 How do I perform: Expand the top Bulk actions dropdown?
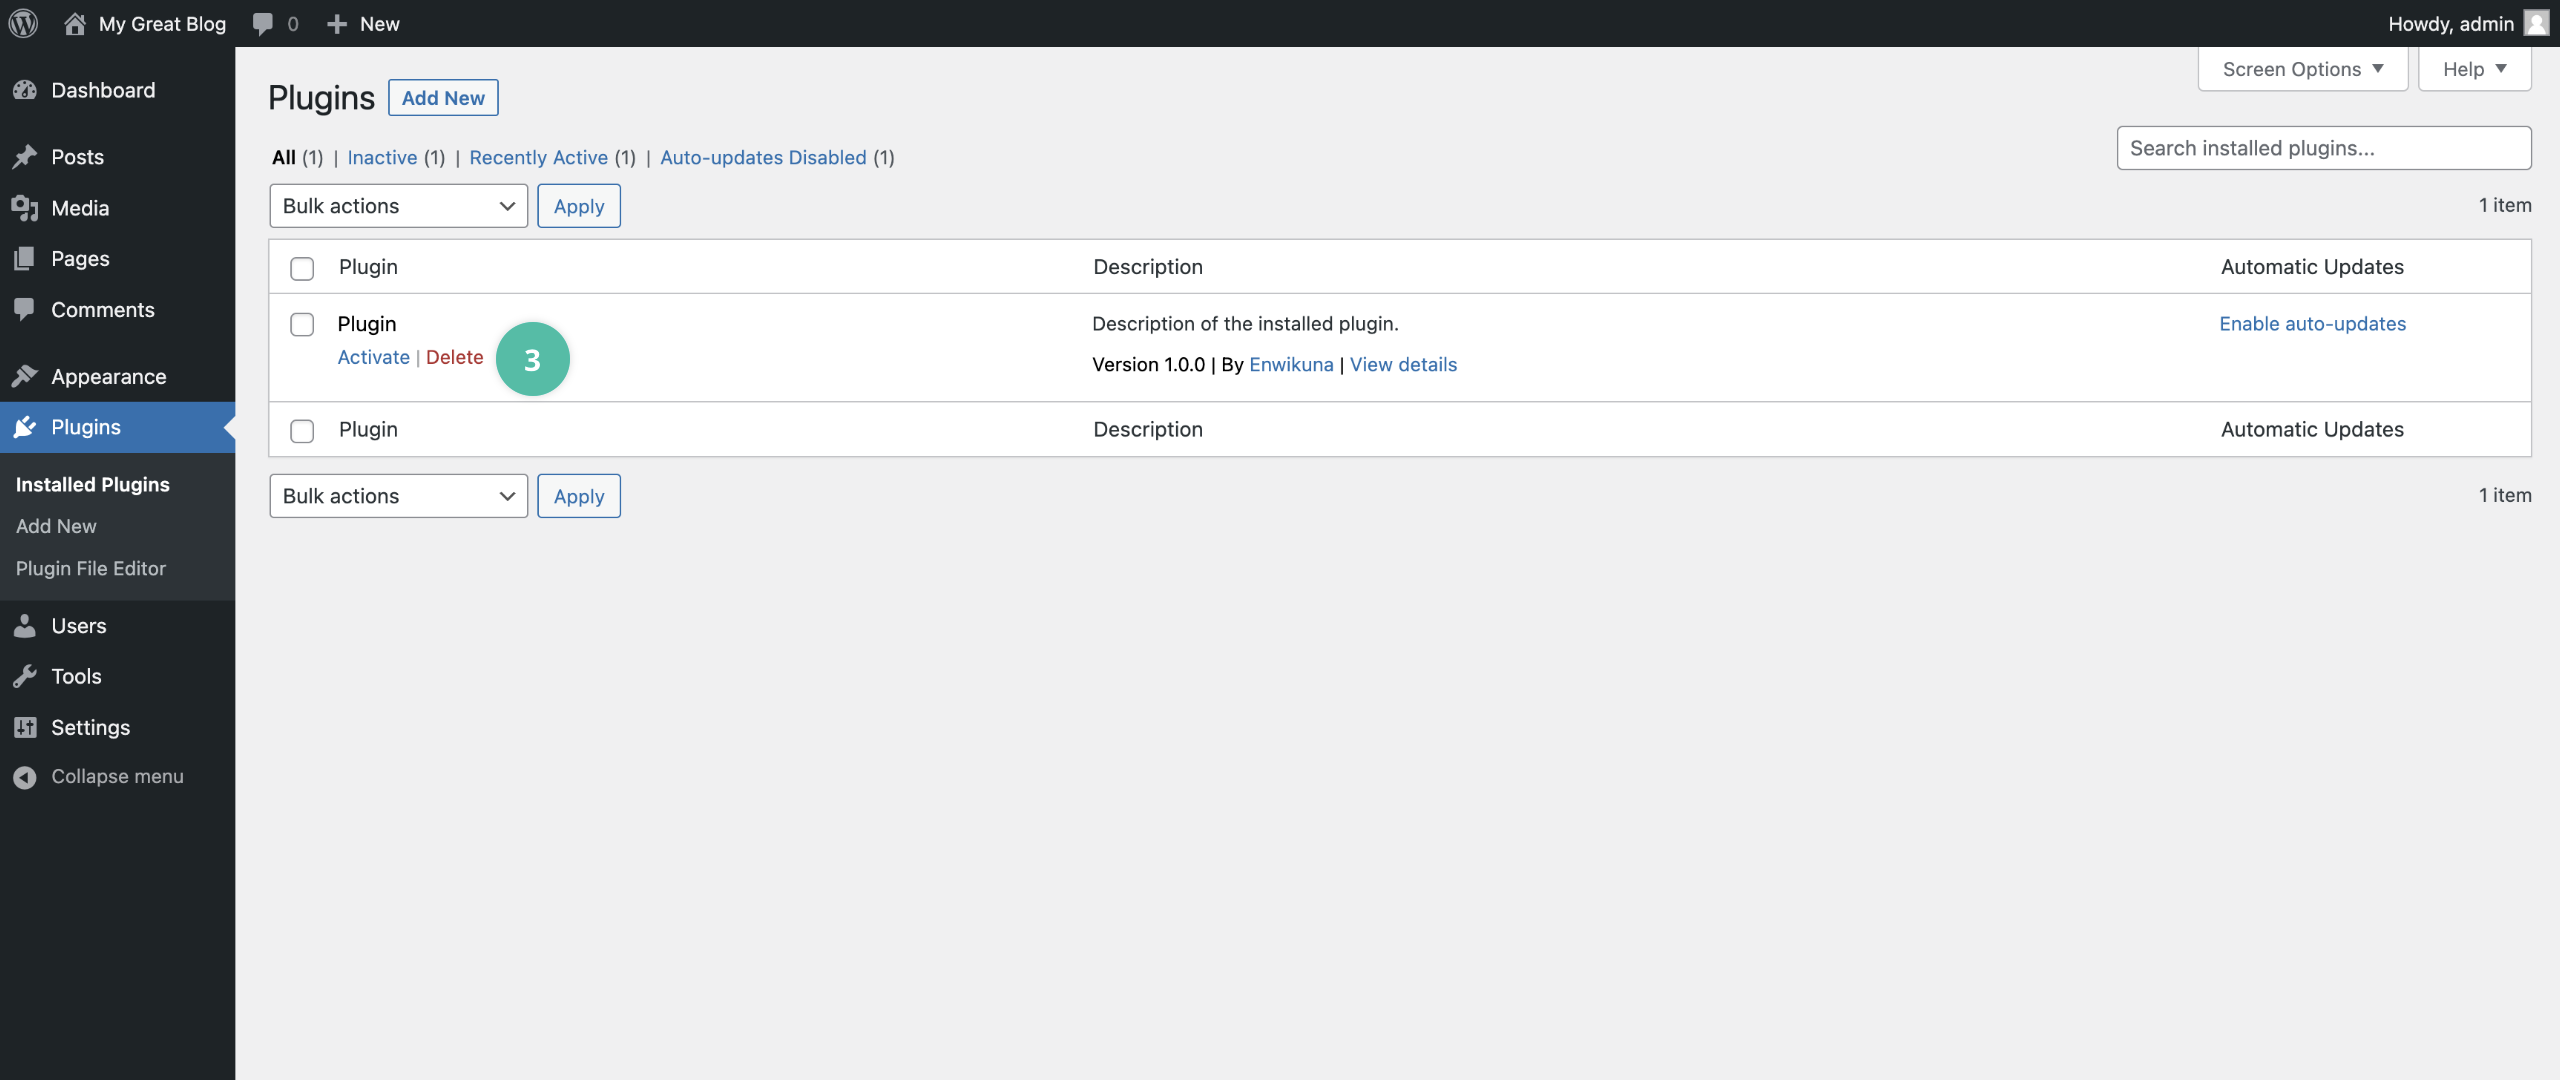pos(398,206)
